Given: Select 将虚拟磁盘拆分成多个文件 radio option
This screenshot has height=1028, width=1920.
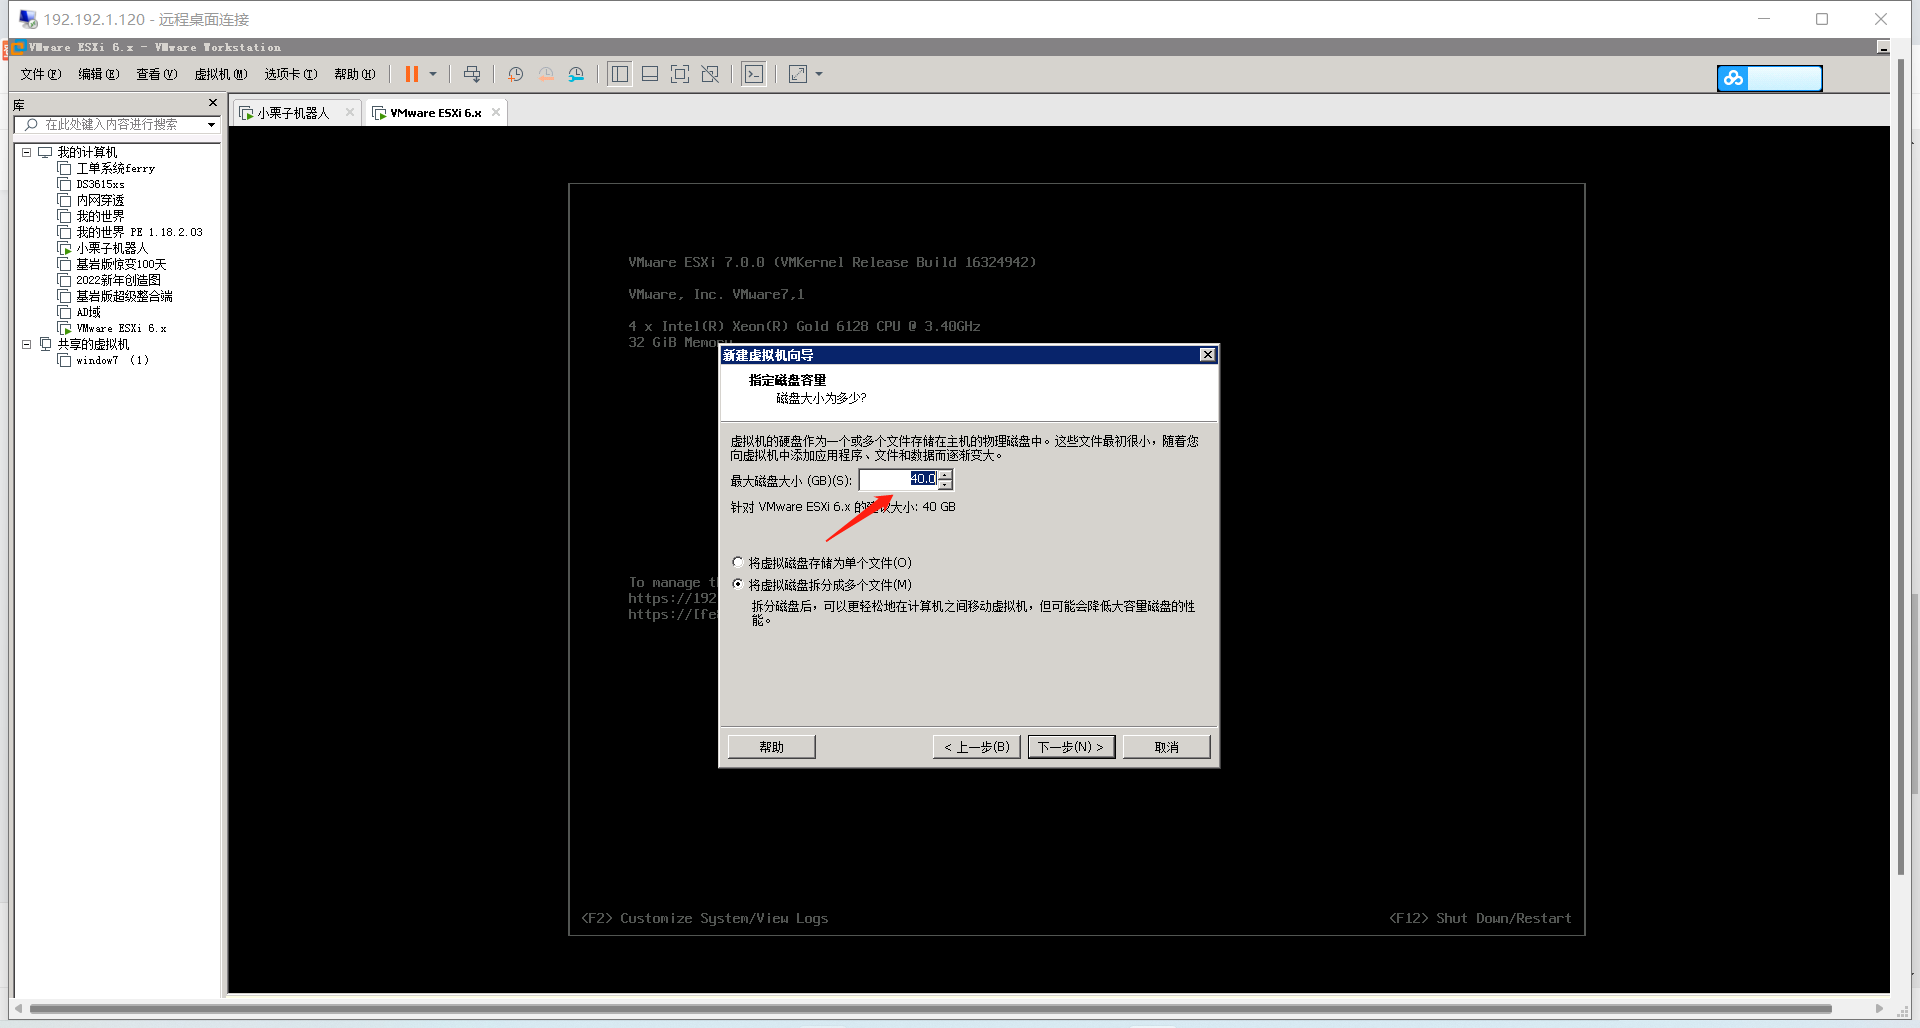Looking at the screenshot, I should (x=738, y=585).
